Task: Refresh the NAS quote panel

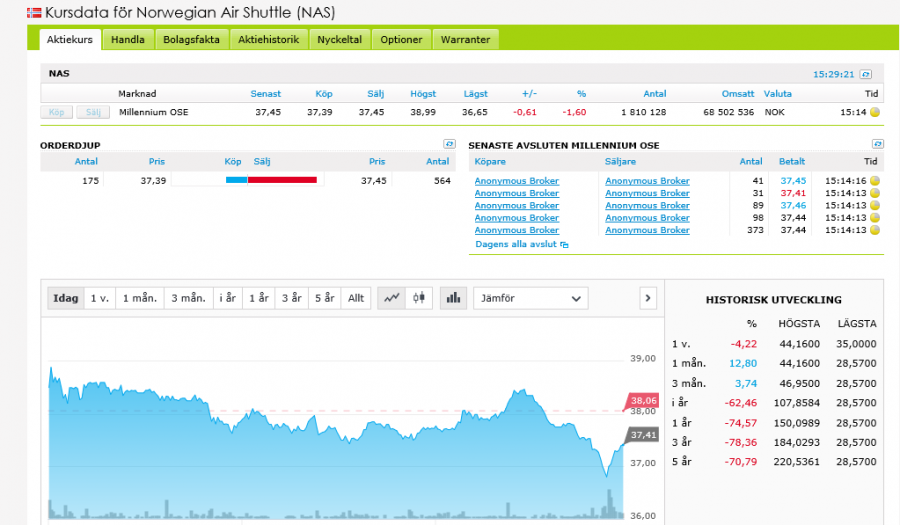Action: [x=866, y=74]
